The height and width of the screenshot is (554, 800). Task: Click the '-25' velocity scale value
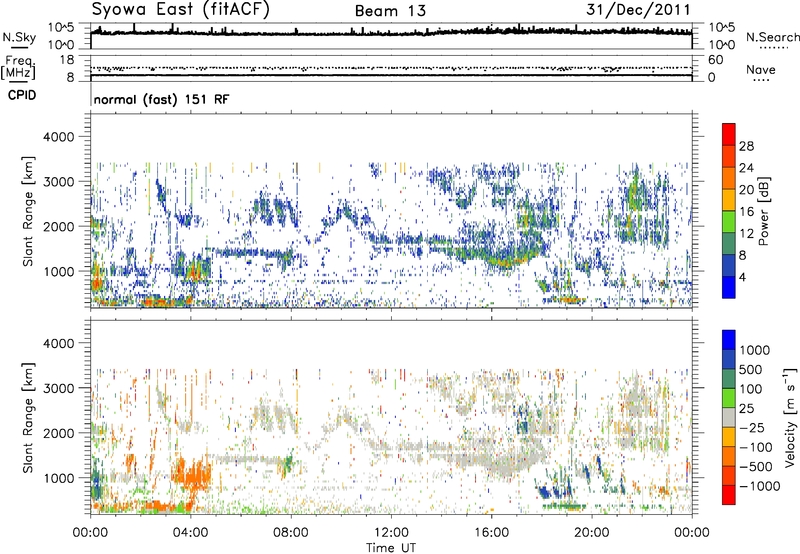[x=750, y=428]
